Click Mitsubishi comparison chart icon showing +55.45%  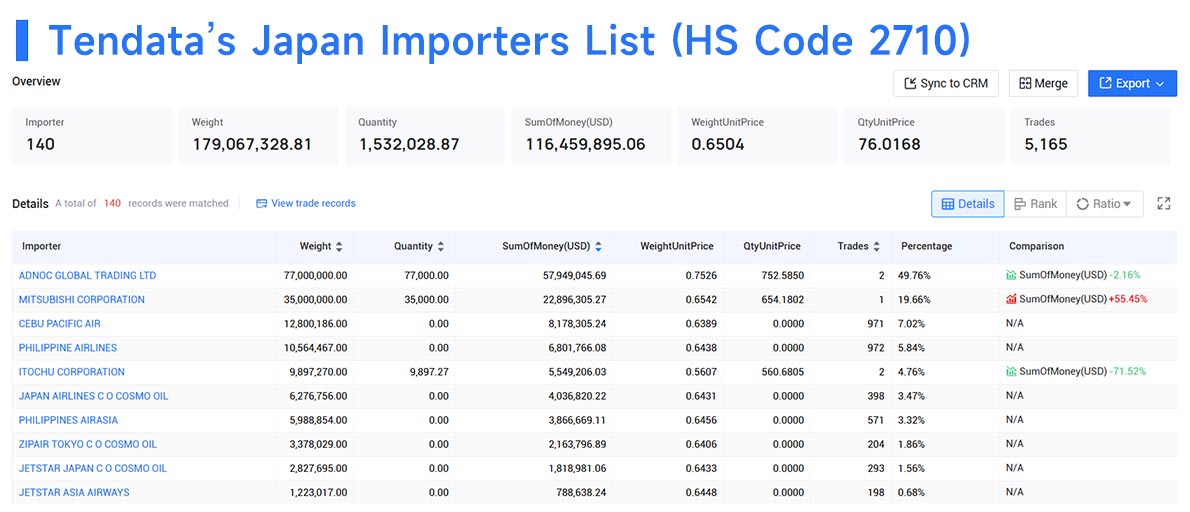1011,300
